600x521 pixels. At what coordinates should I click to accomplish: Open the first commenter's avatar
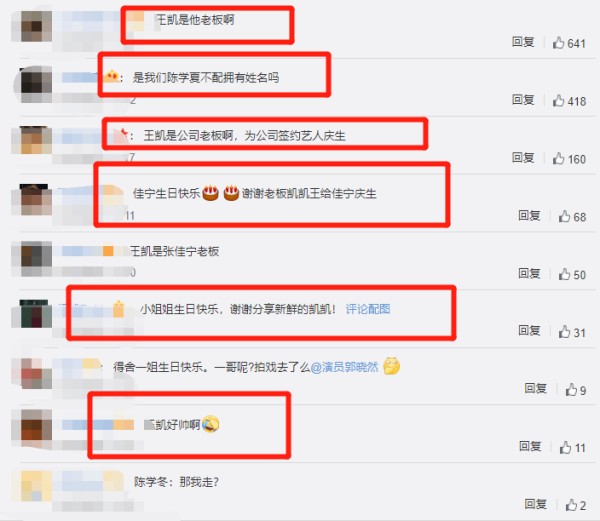(x=31, y=26)
